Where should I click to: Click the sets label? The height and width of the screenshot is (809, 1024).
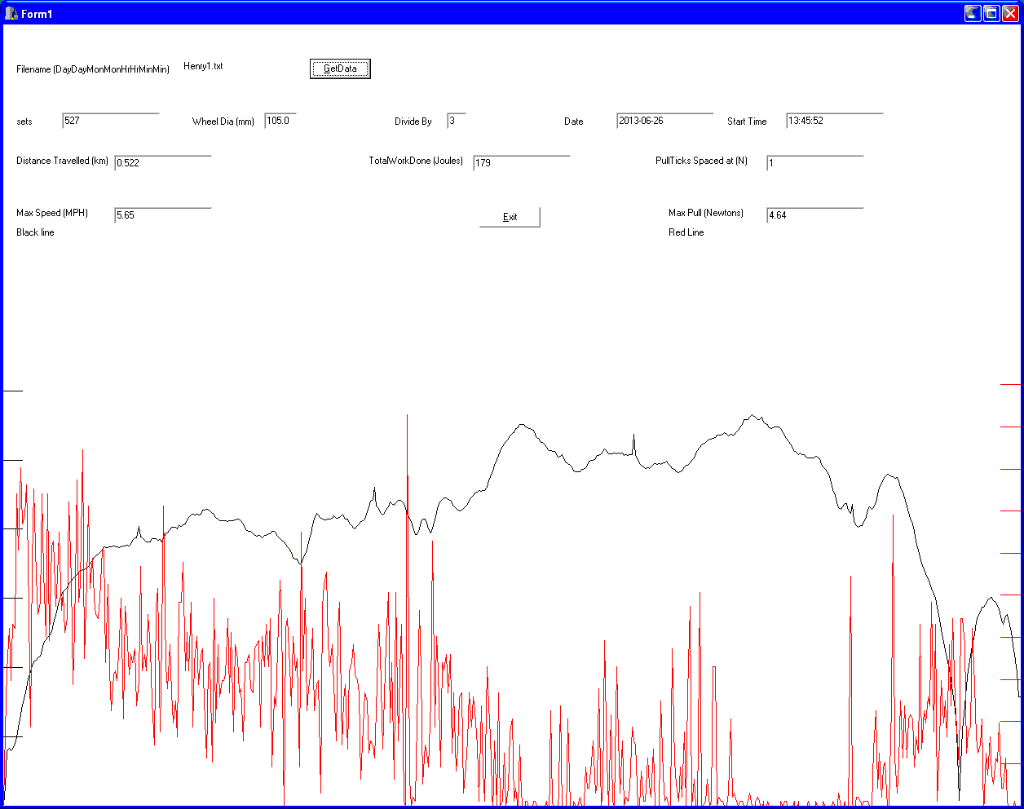[x=24, y=121]
